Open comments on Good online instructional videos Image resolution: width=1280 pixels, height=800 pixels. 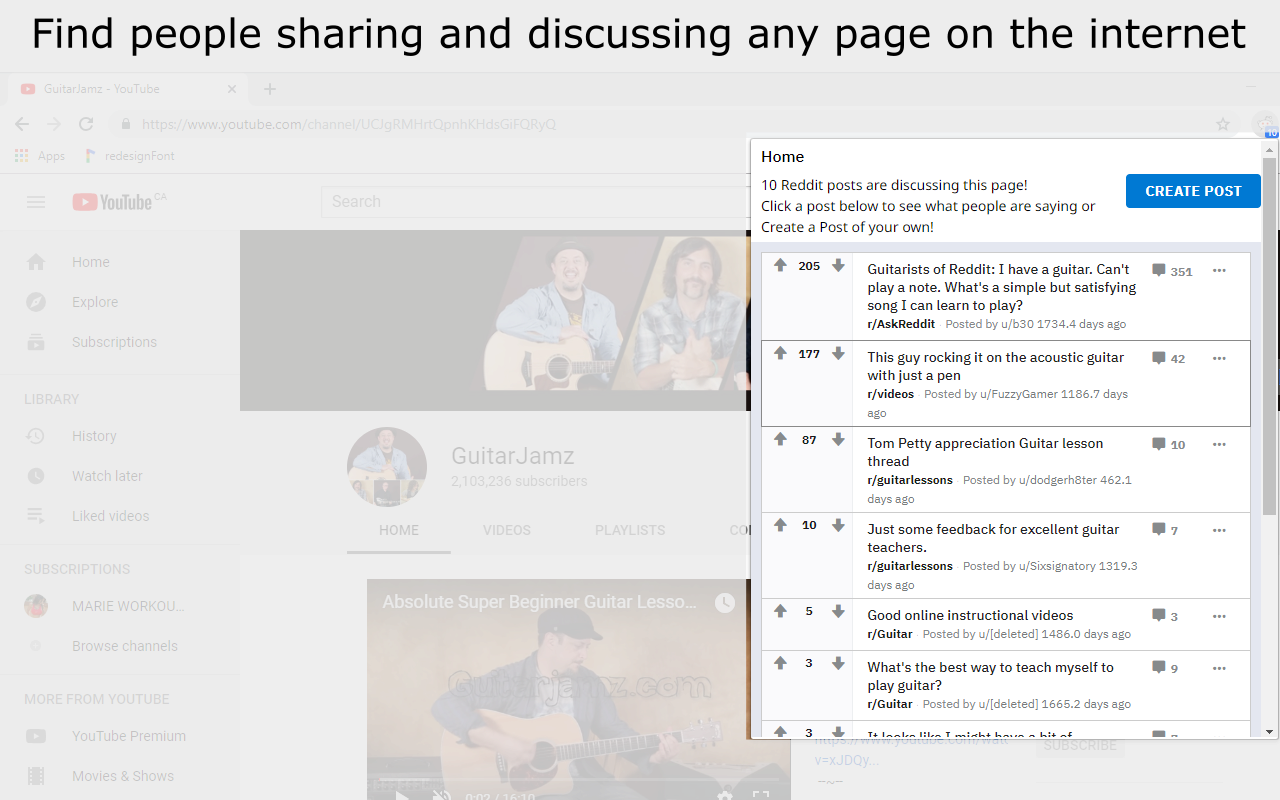coord(1165,616)
